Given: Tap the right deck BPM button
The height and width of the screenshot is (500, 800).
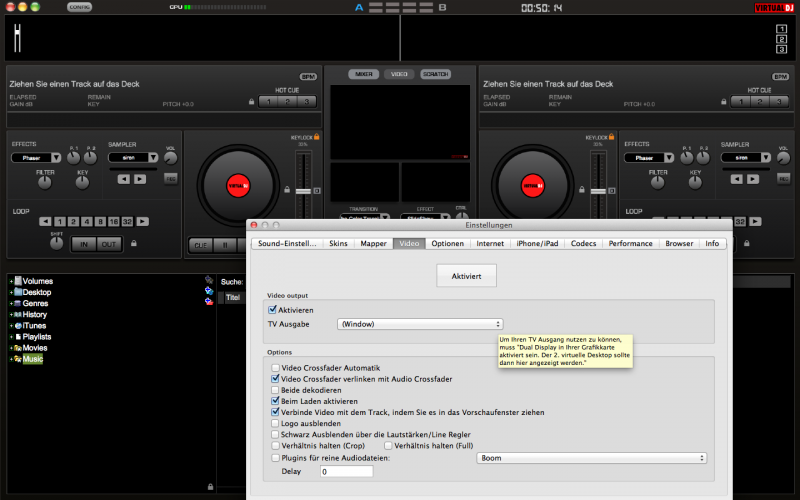Looking at the screenshot, I should 780,77.
